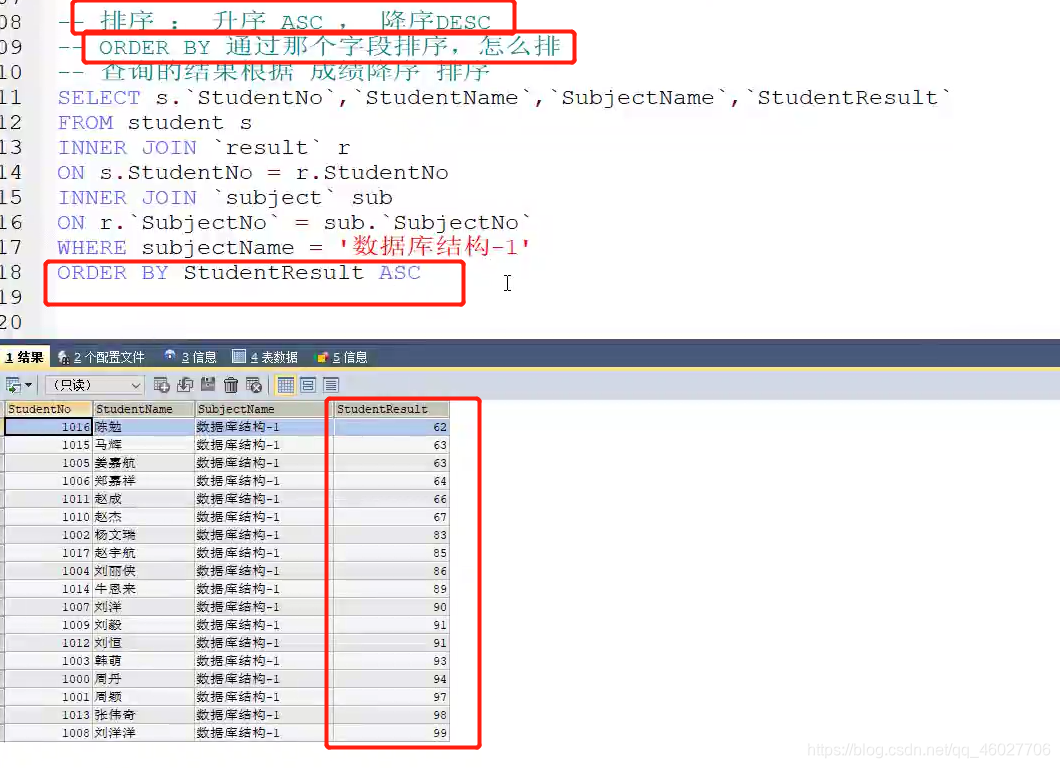The width and height of the screenshot is (1060, 768).
Task: Open the 4 表数据 tab
Action: (x=265, y=357)
